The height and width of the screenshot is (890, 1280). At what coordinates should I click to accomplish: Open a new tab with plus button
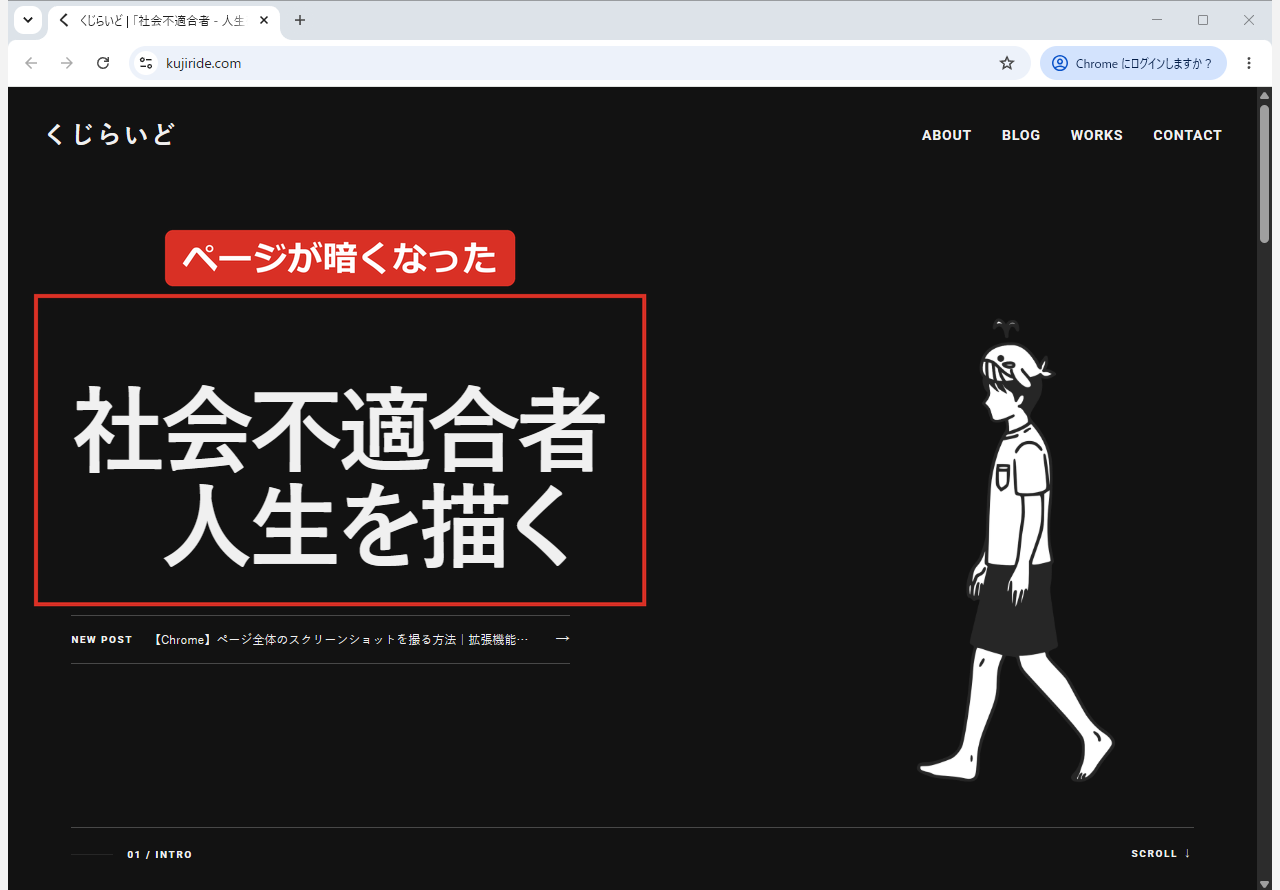[299, 20]
